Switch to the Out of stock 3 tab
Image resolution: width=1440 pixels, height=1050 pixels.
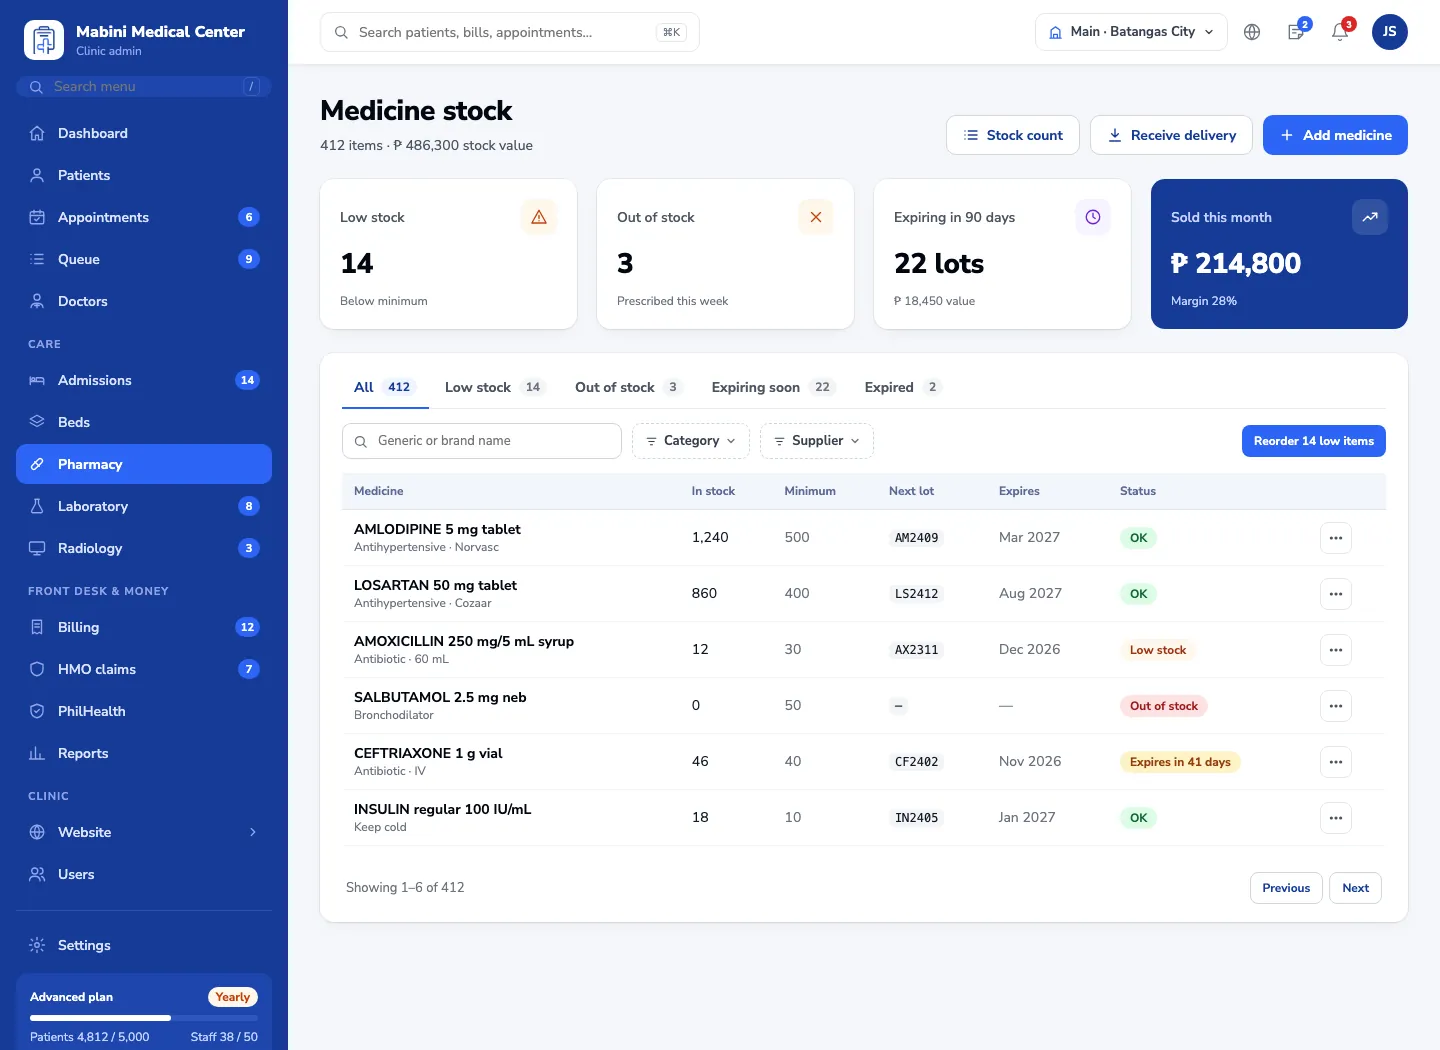pyautogui.click(x=628, y=387)
